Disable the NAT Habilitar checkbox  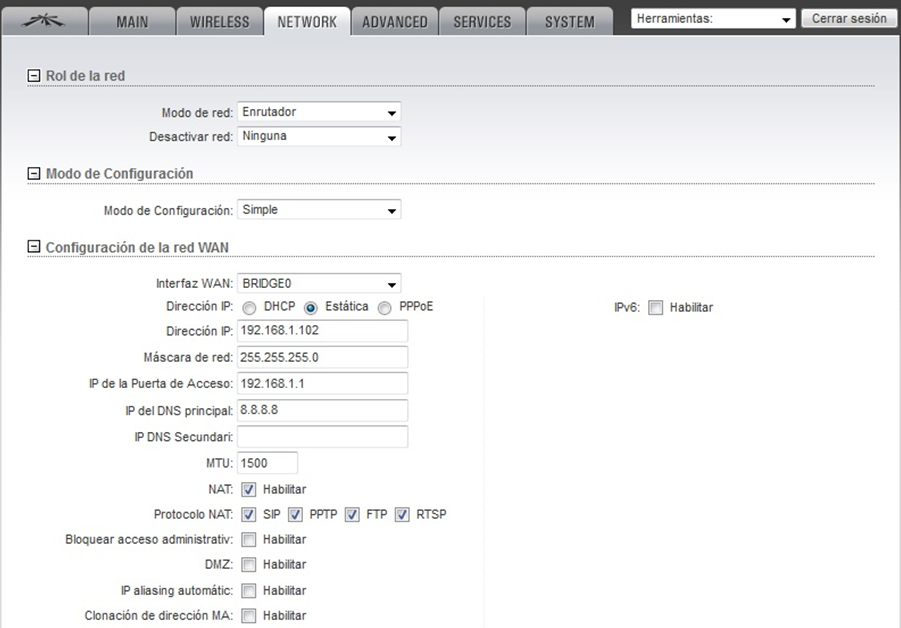tap(249, 490)
